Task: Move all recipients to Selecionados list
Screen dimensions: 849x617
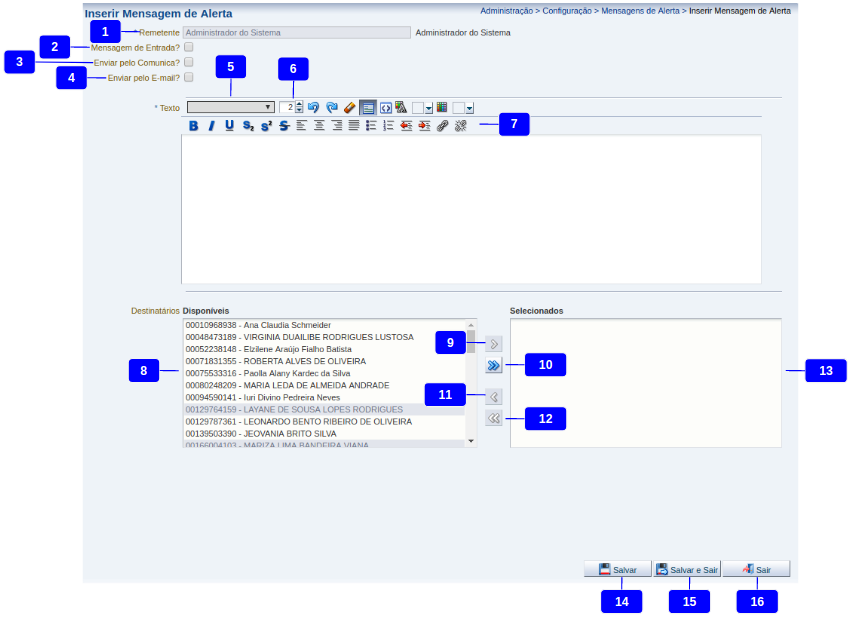Action: point(493,366)
